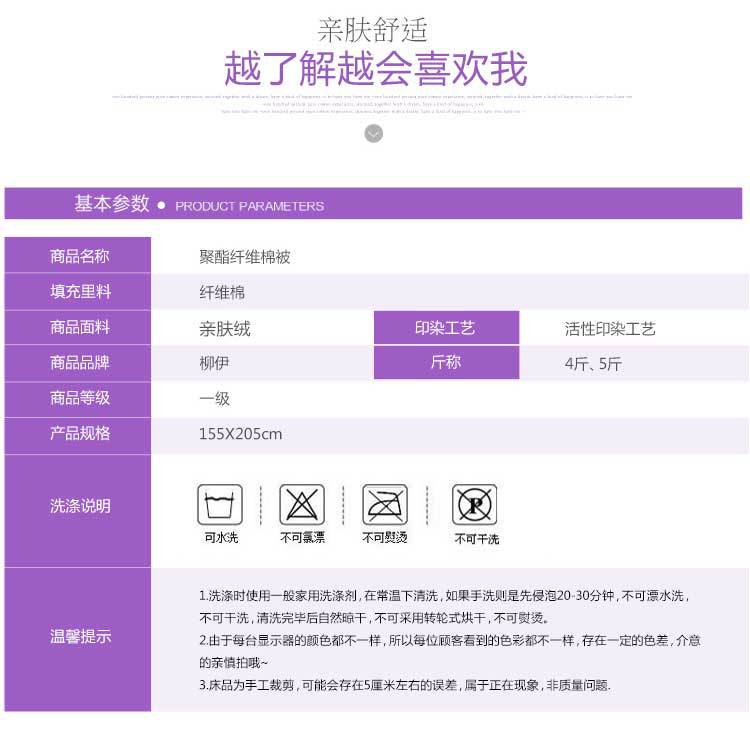Click tip 3 about 床品为手工裁剪

click(405, 685)
